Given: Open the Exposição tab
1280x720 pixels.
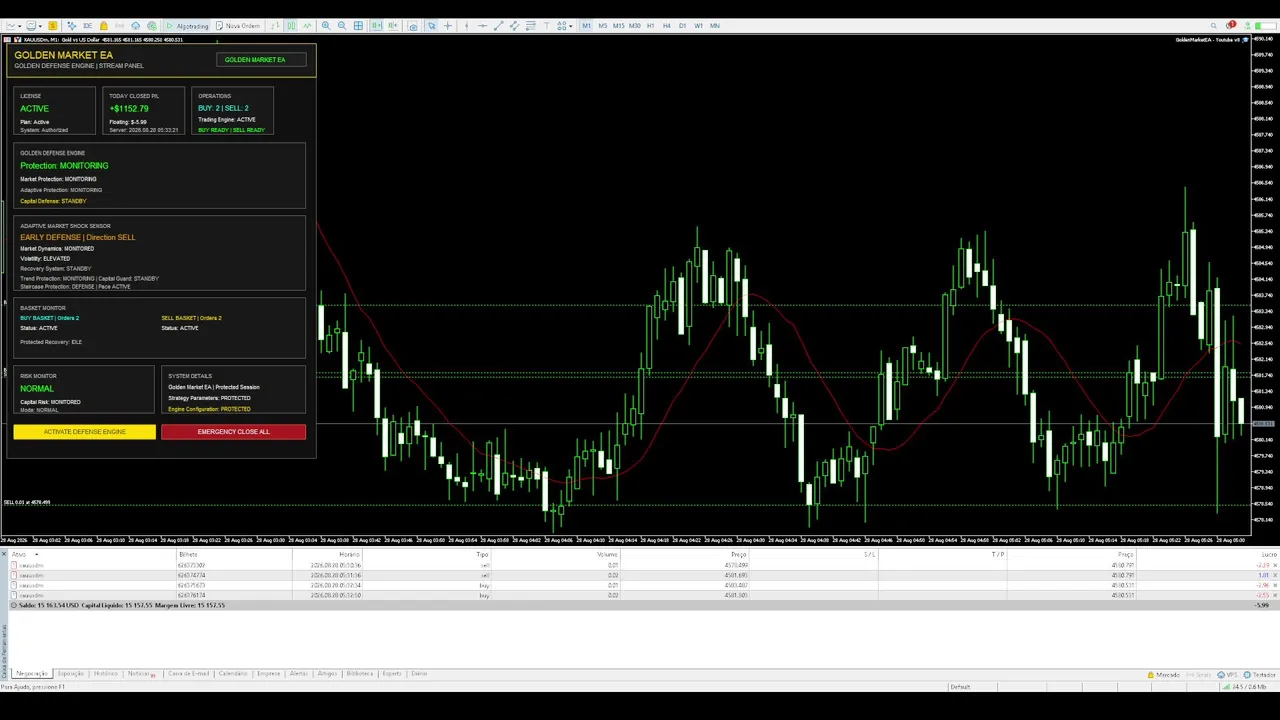Looking at the screenshot, I should coord(71,674).
